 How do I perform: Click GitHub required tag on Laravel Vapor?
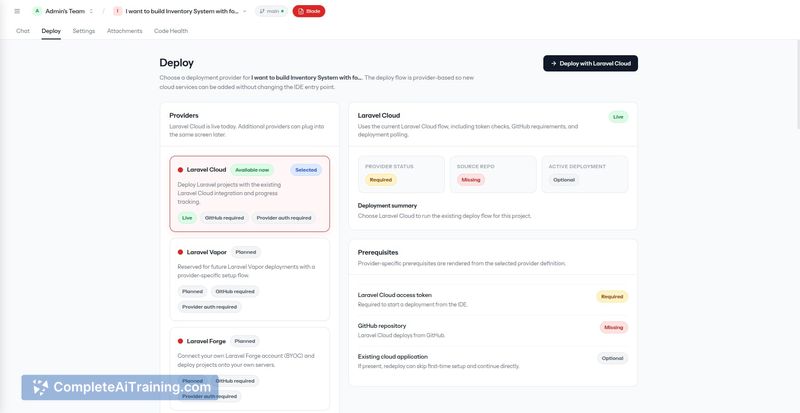[x=235, y=291]
